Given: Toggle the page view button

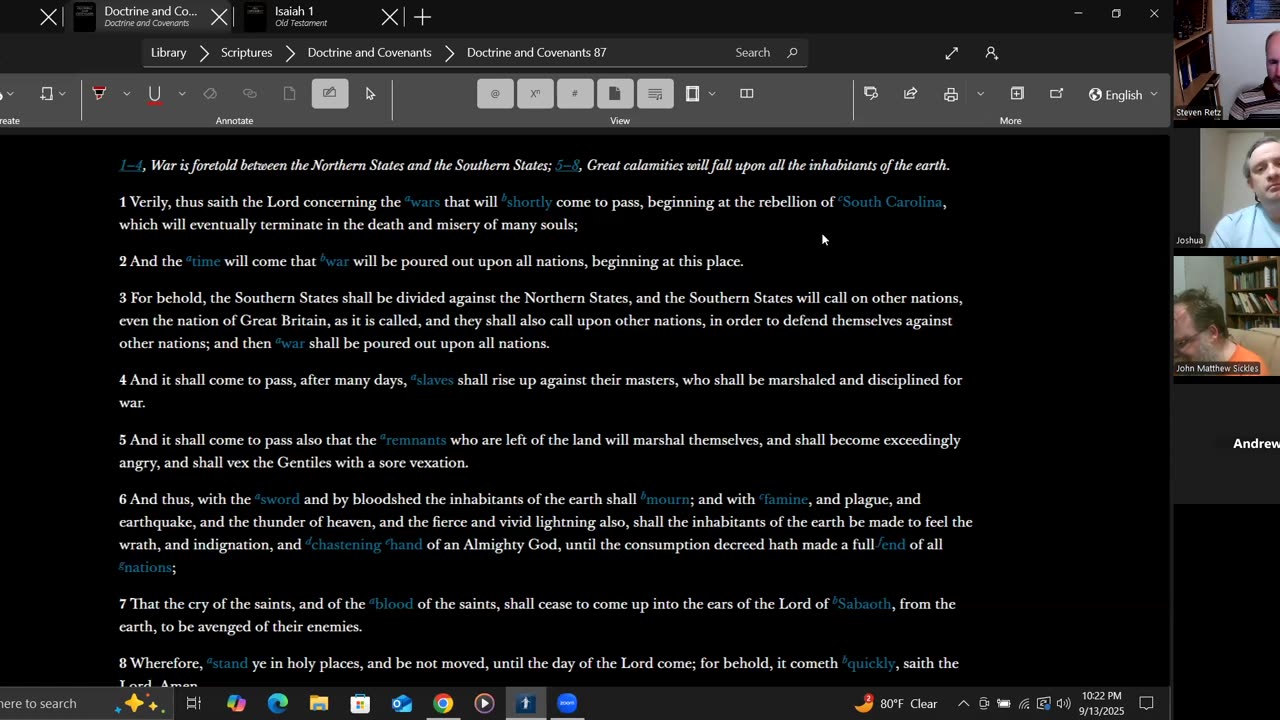Looking at the screenshot, I should tap(615, 94).
